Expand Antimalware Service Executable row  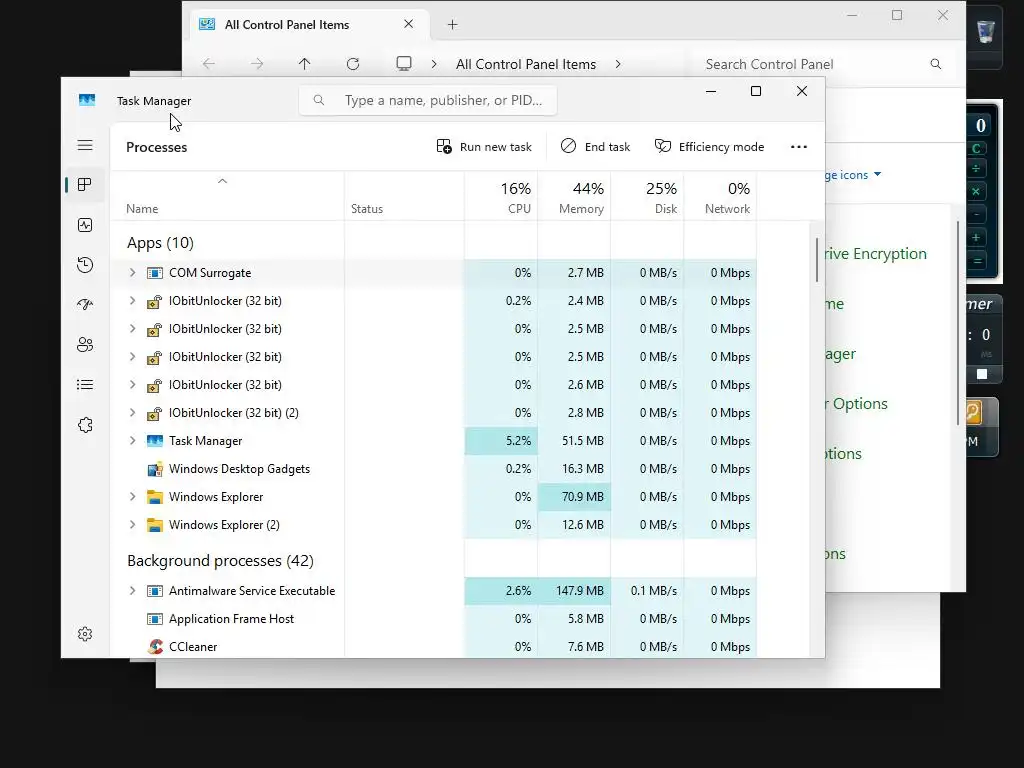pos(133,591)
